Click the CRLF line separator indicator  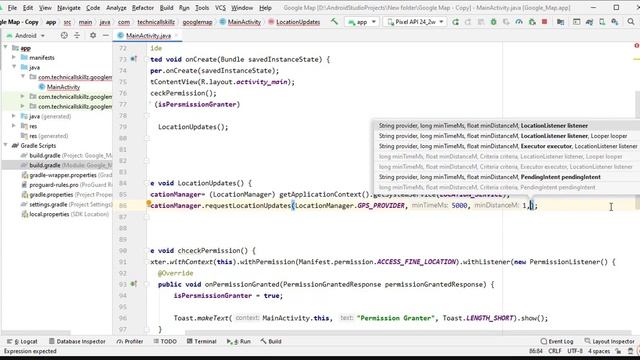coord(555,351)
